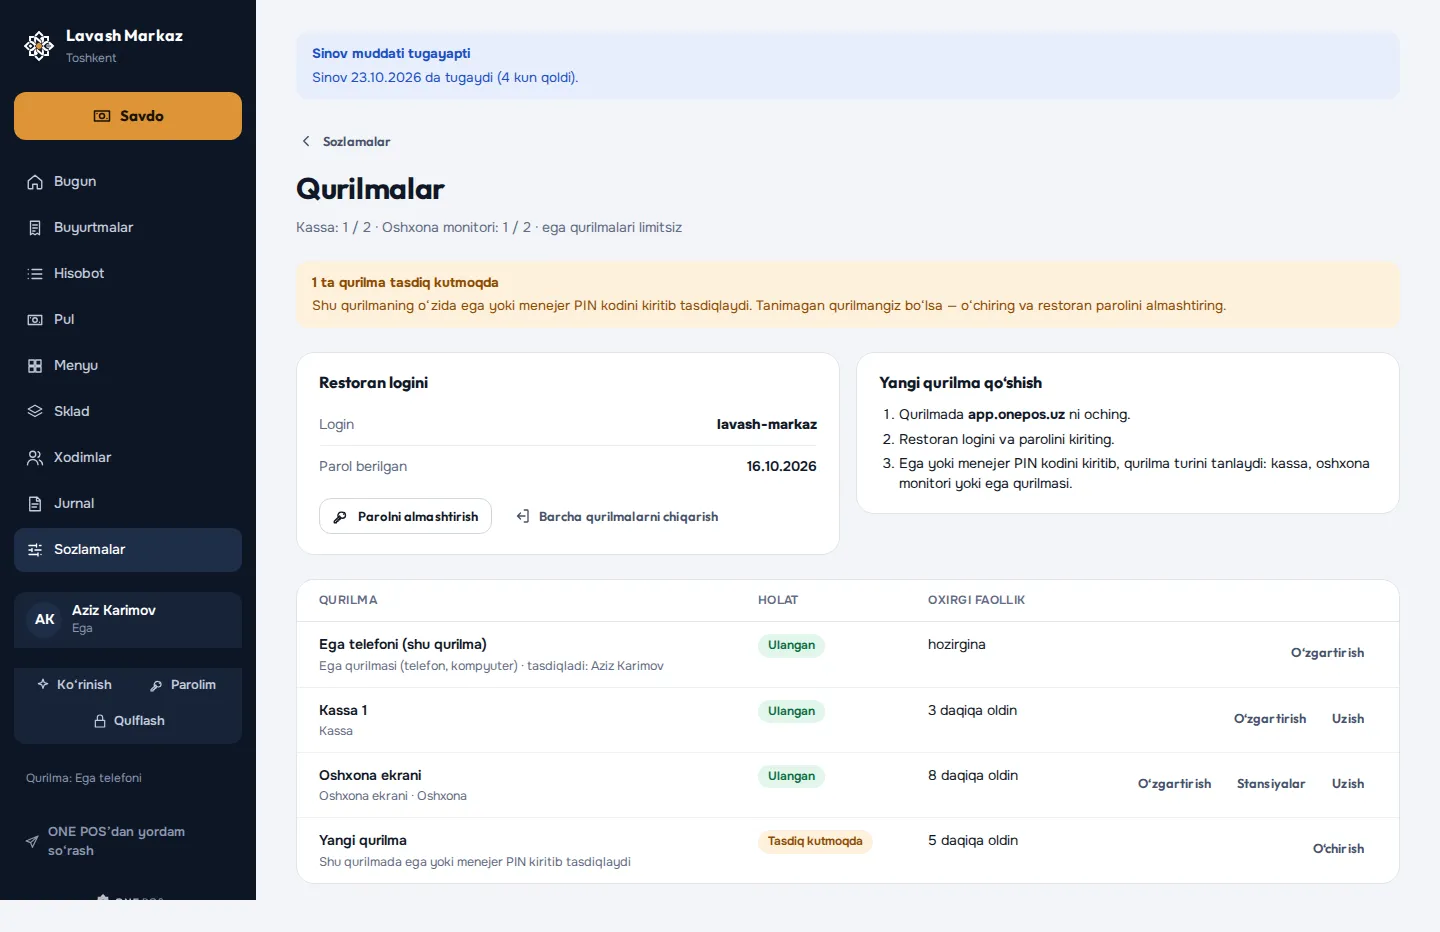Click the list icon beside Hisobot
The image size is (1440, 932).
(x=35, y=274)
